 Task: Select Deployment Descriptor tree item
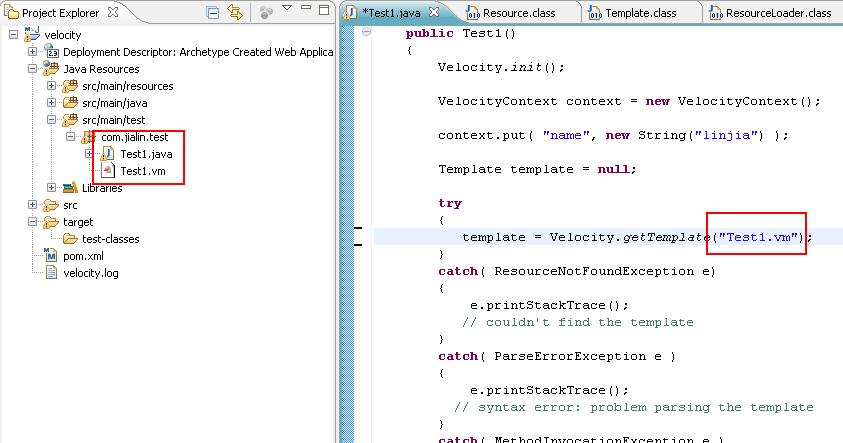coord(198,52)
